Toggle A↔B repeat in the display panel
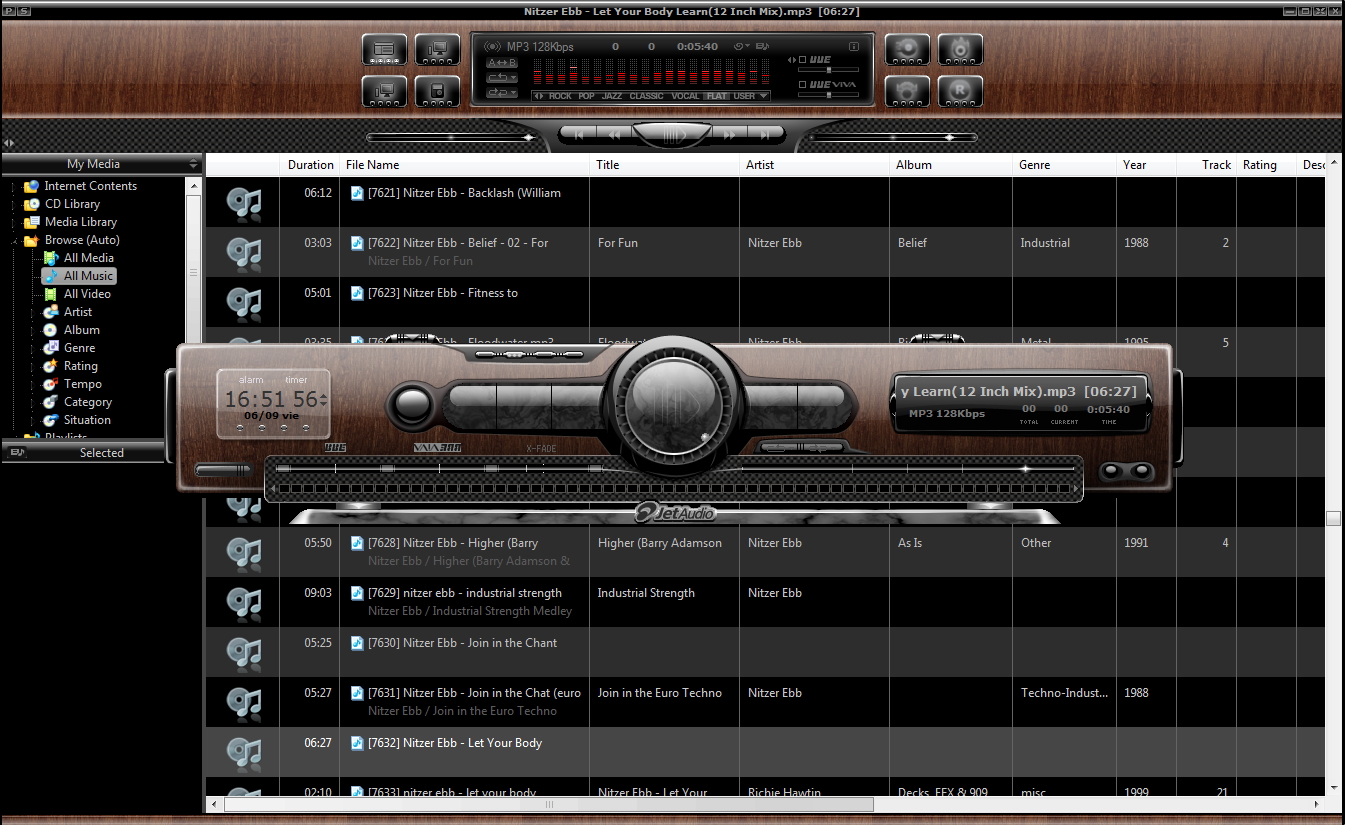The image size is (1345, 825). [x=502, y=62]
